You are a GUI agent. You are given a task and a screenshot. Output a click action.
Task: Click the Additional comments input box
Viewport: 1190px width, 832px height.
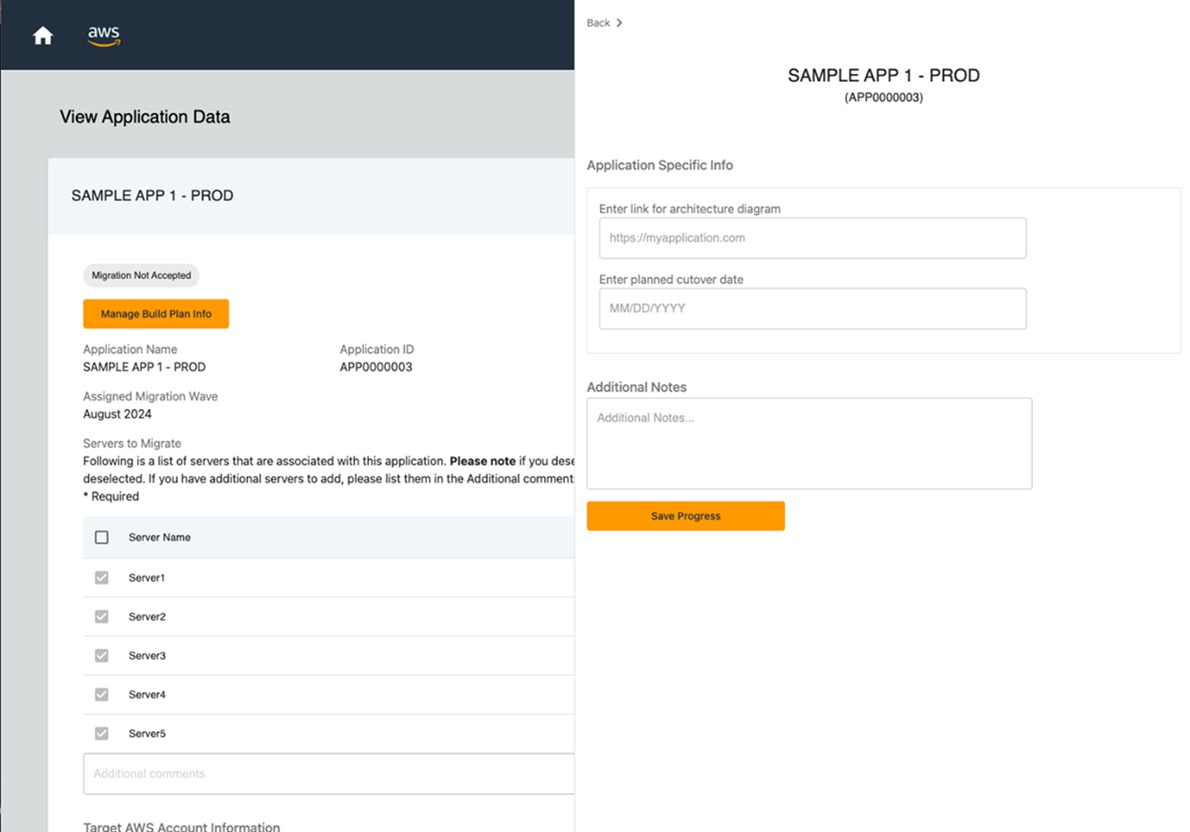(330, 773)
